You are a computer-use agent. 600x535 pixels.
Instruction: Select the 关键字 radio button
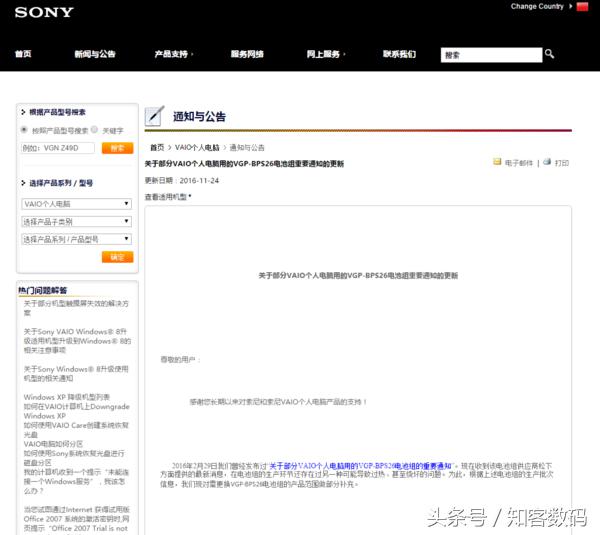[x=95, y=130]
